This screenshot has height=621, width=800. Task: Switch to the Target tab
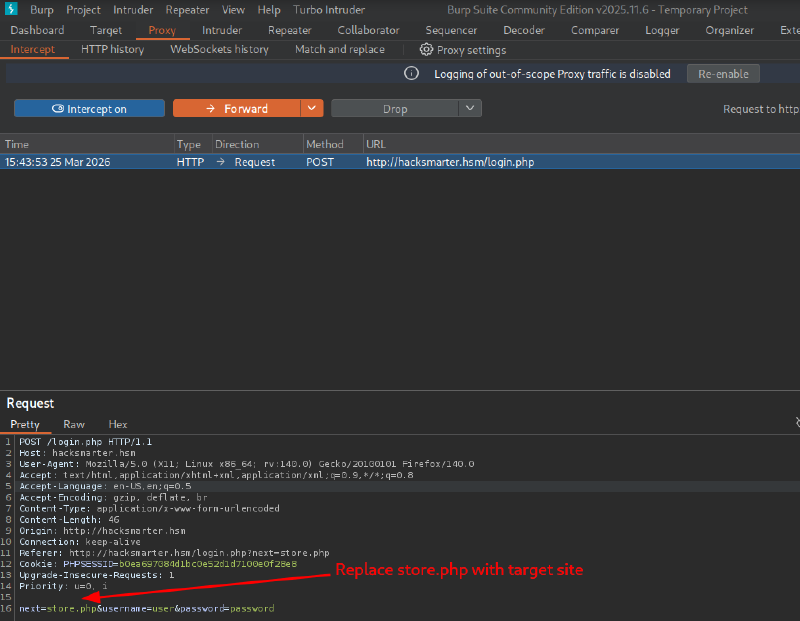pos(106,30)
